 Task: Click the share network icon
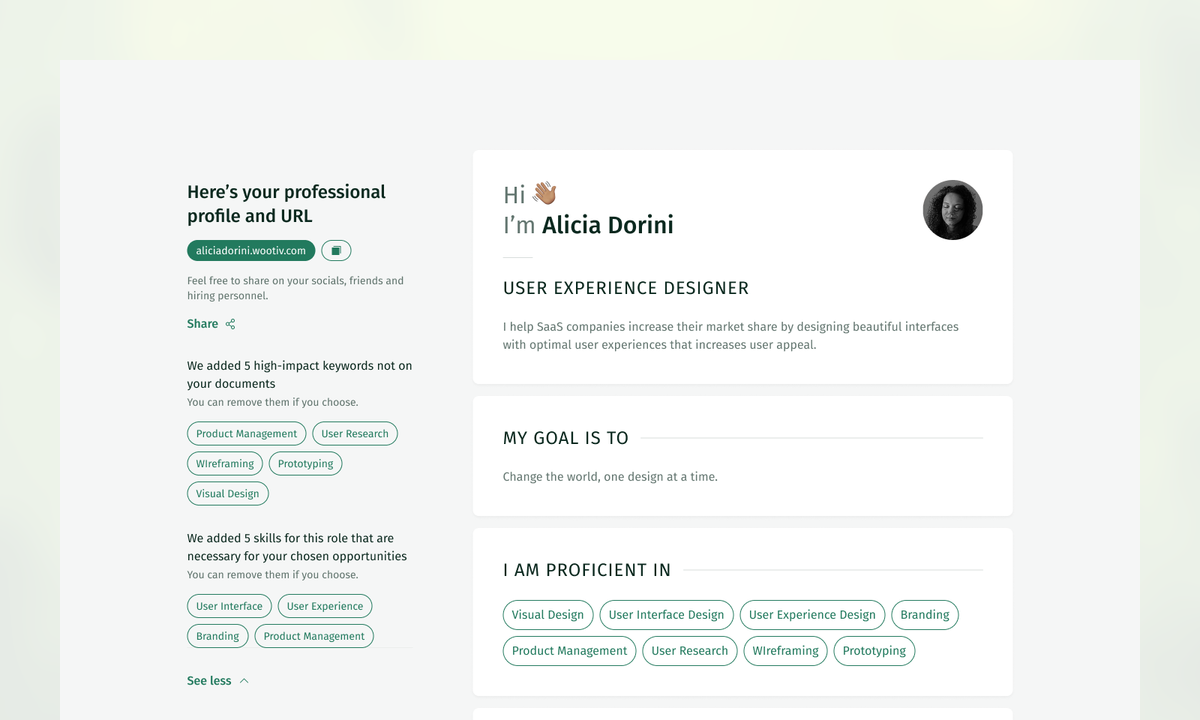[230, 324]
